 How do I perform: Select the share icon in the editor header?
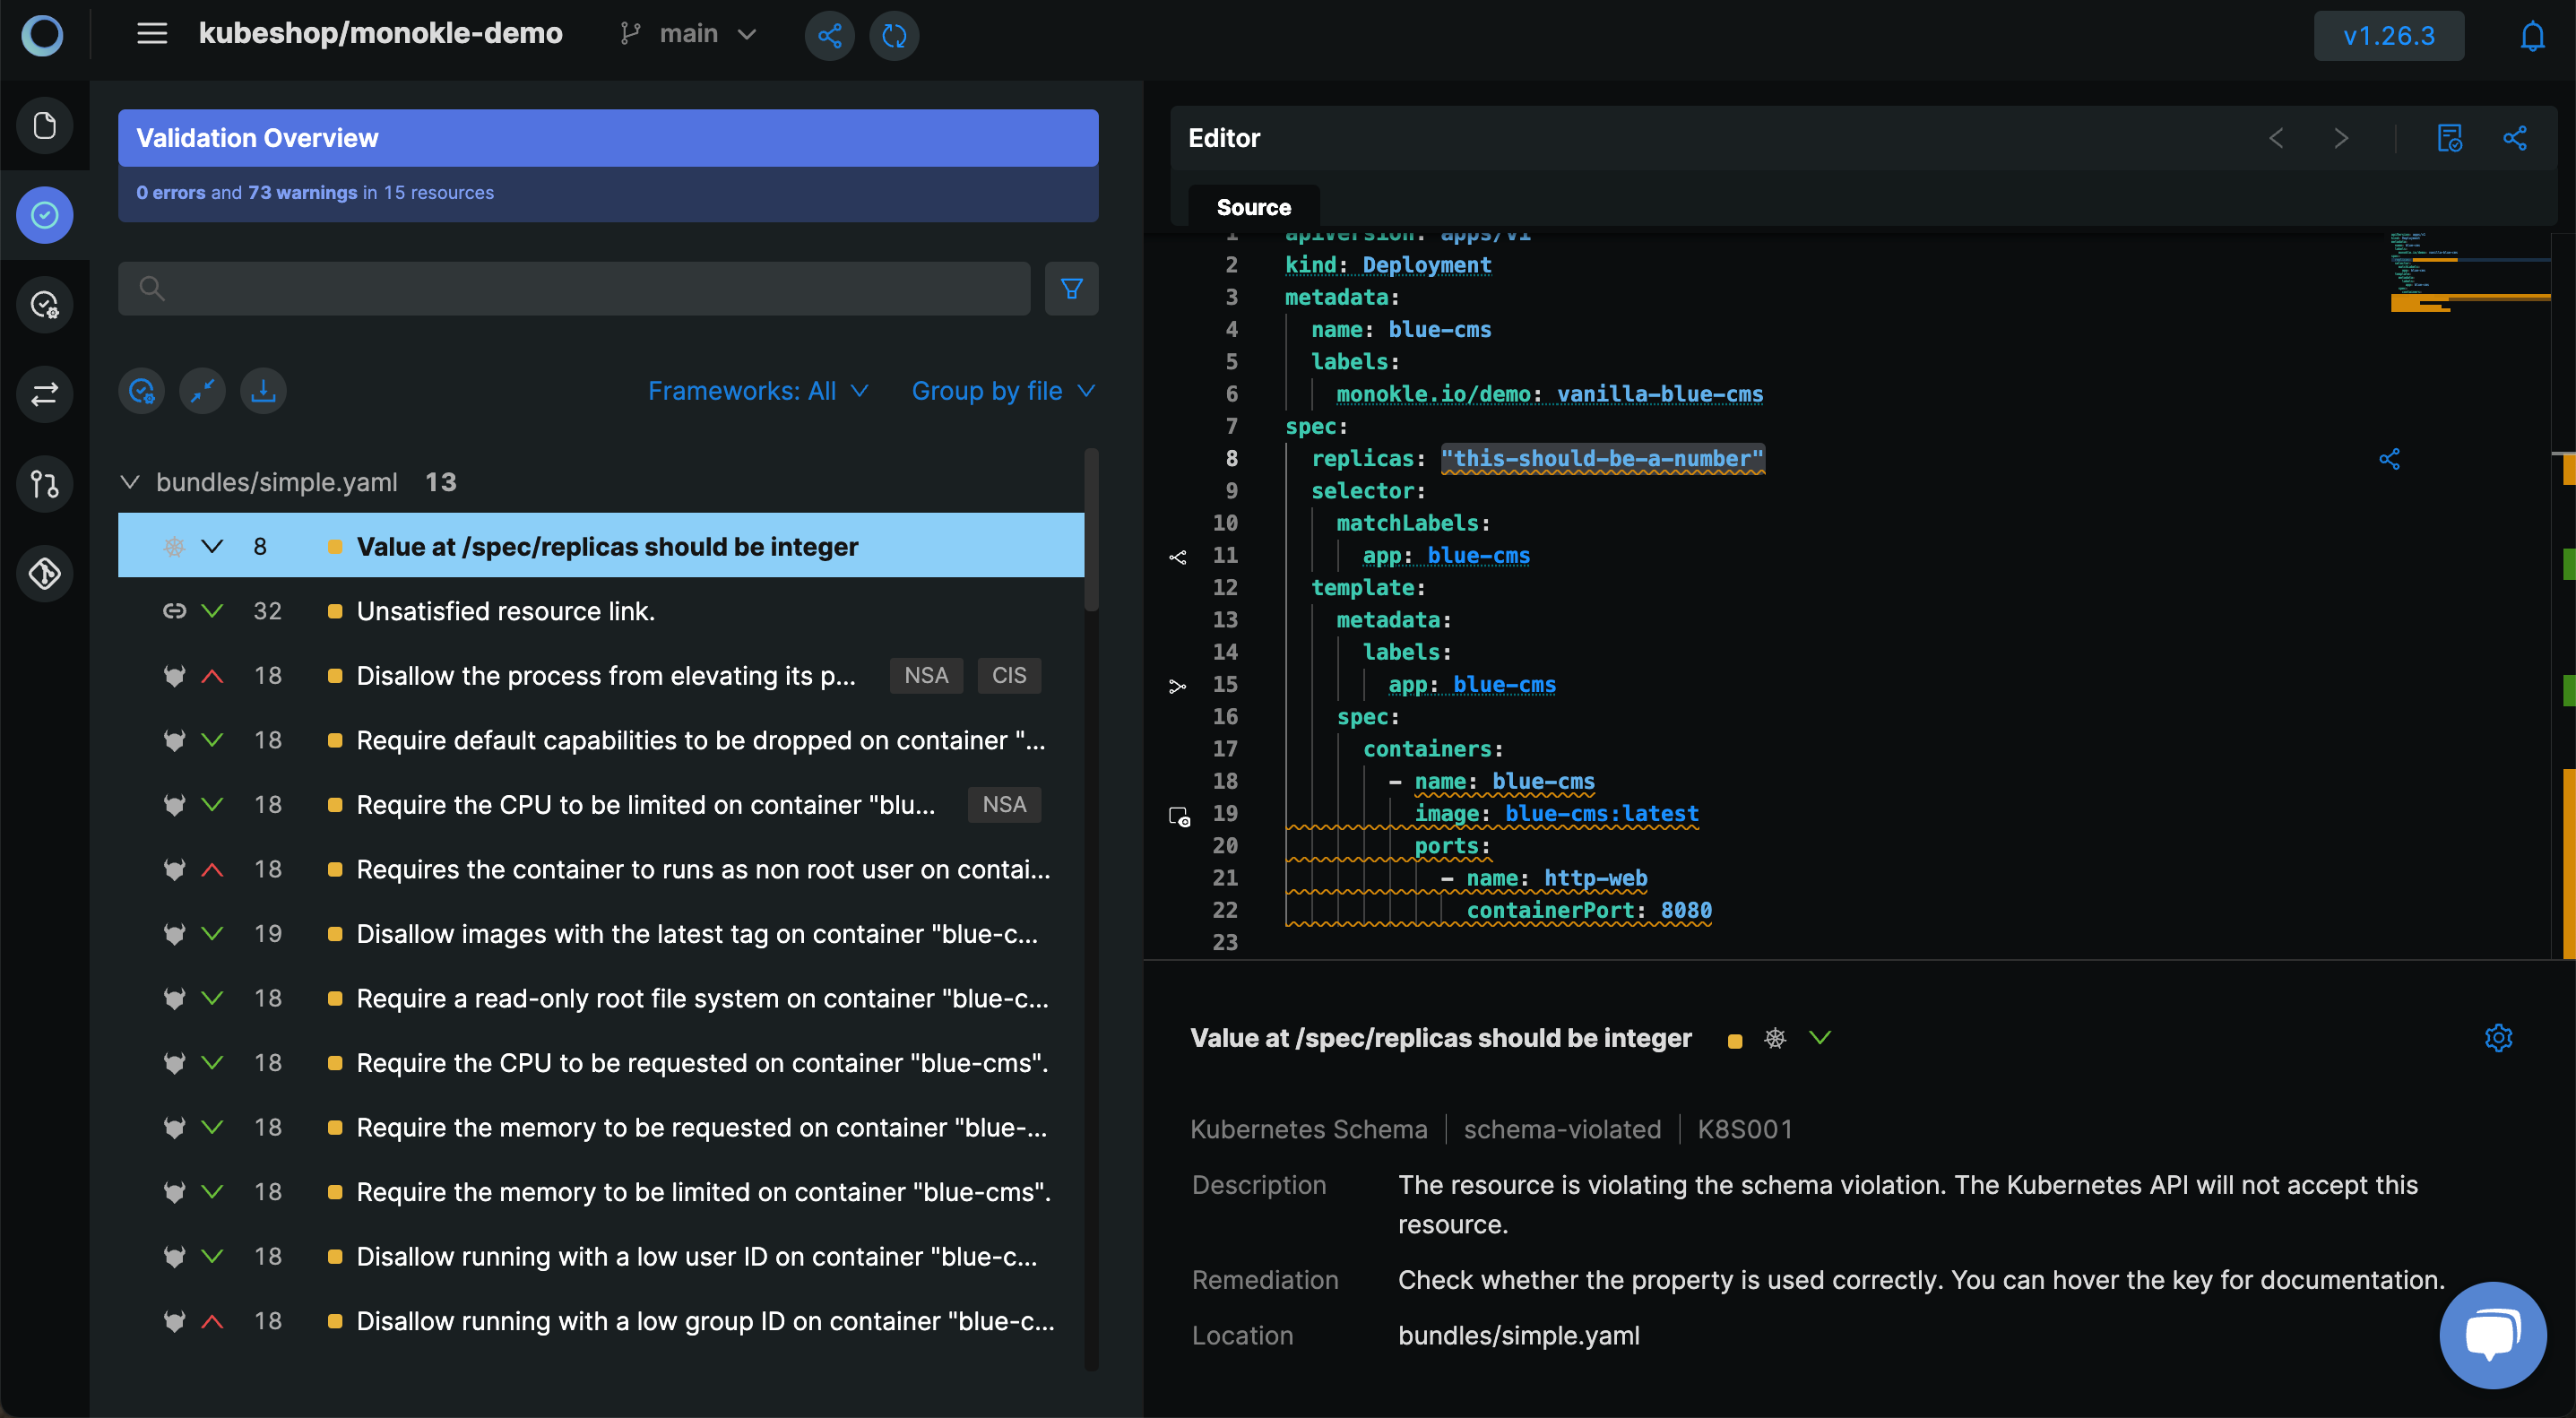click(x=2515, y=134)
